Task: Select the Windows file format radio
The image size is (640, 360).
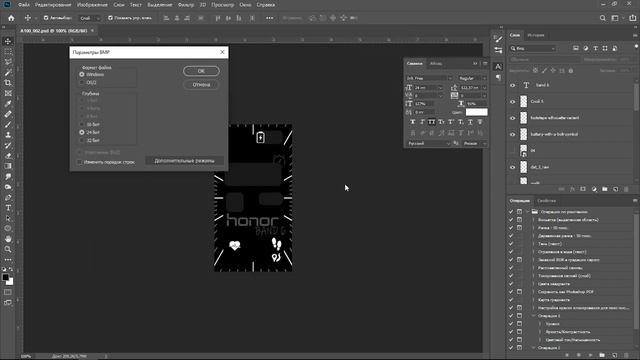Action: (82, 75)
